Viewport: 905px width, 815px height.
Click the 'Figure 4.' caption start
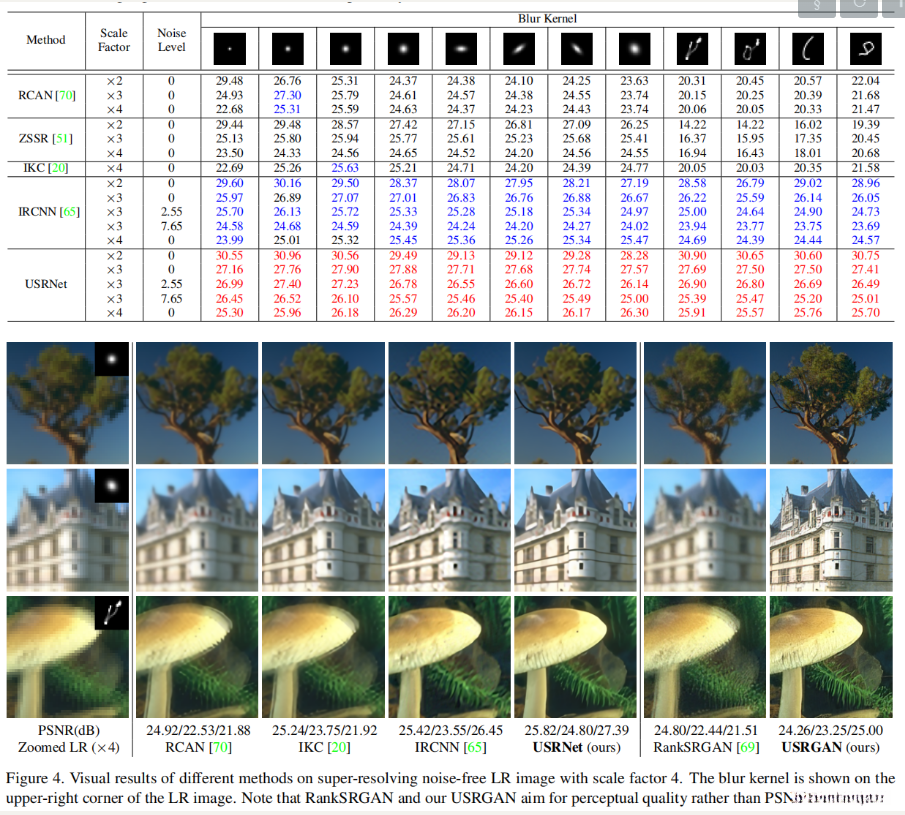[x=34, y=778]
